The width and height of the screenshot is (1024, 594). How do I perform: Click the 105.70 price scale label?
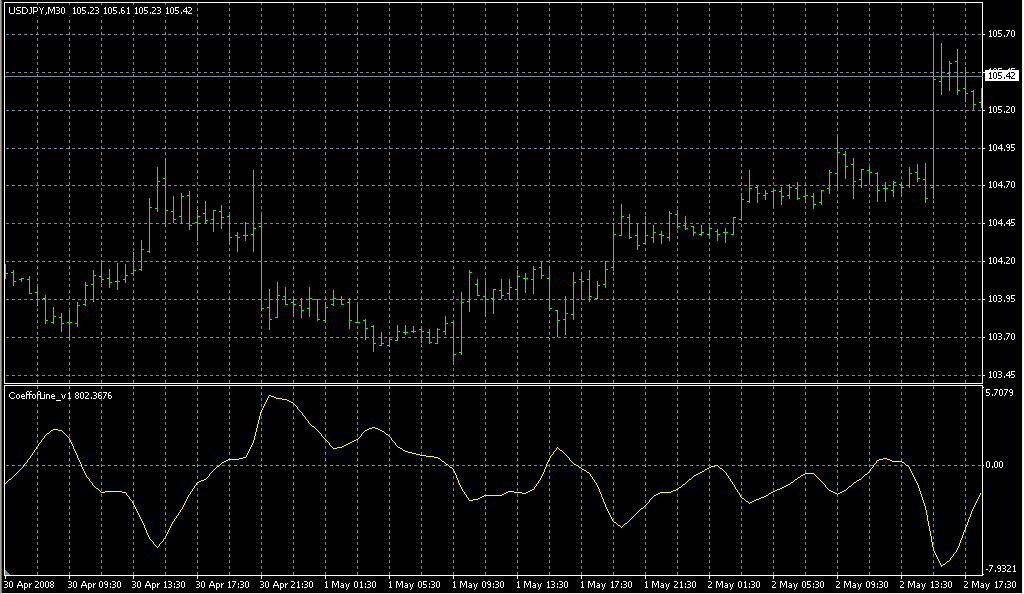[x=1001, y=34]
